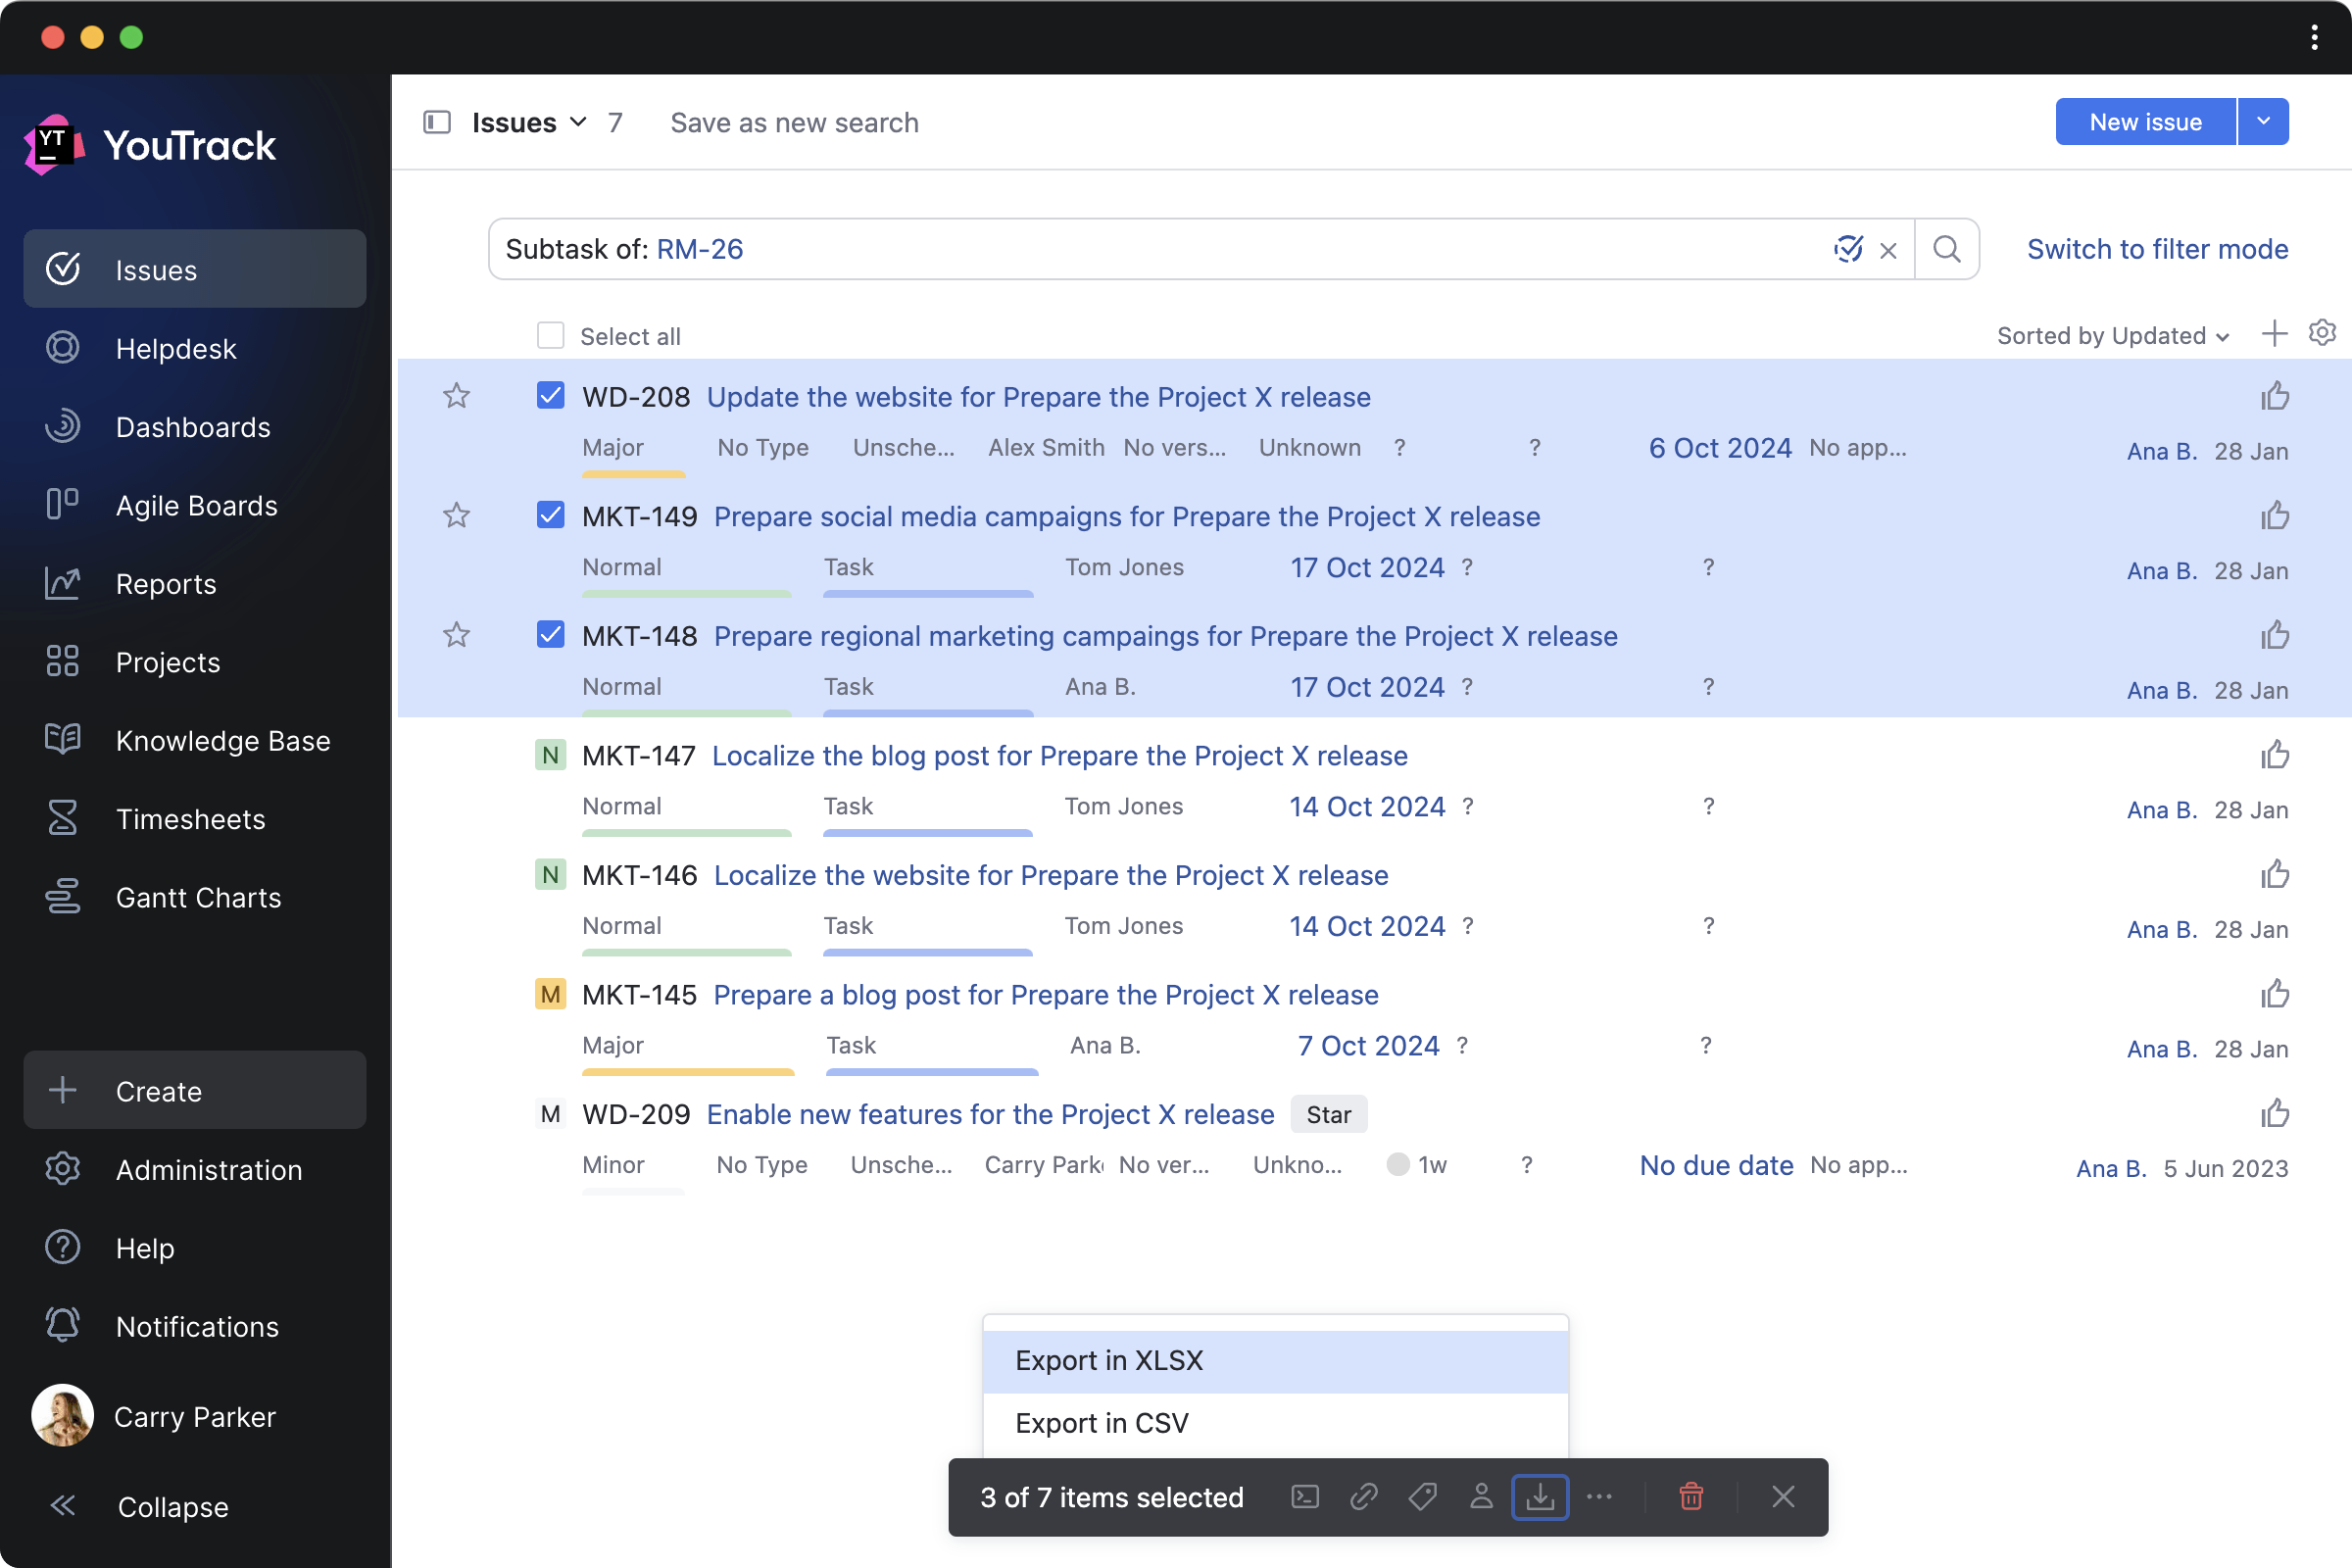The width and height of the screenshot is (2352, 1568).
Task: Expand the New issue dropdown arrow
Action: tap(2263, 121)
